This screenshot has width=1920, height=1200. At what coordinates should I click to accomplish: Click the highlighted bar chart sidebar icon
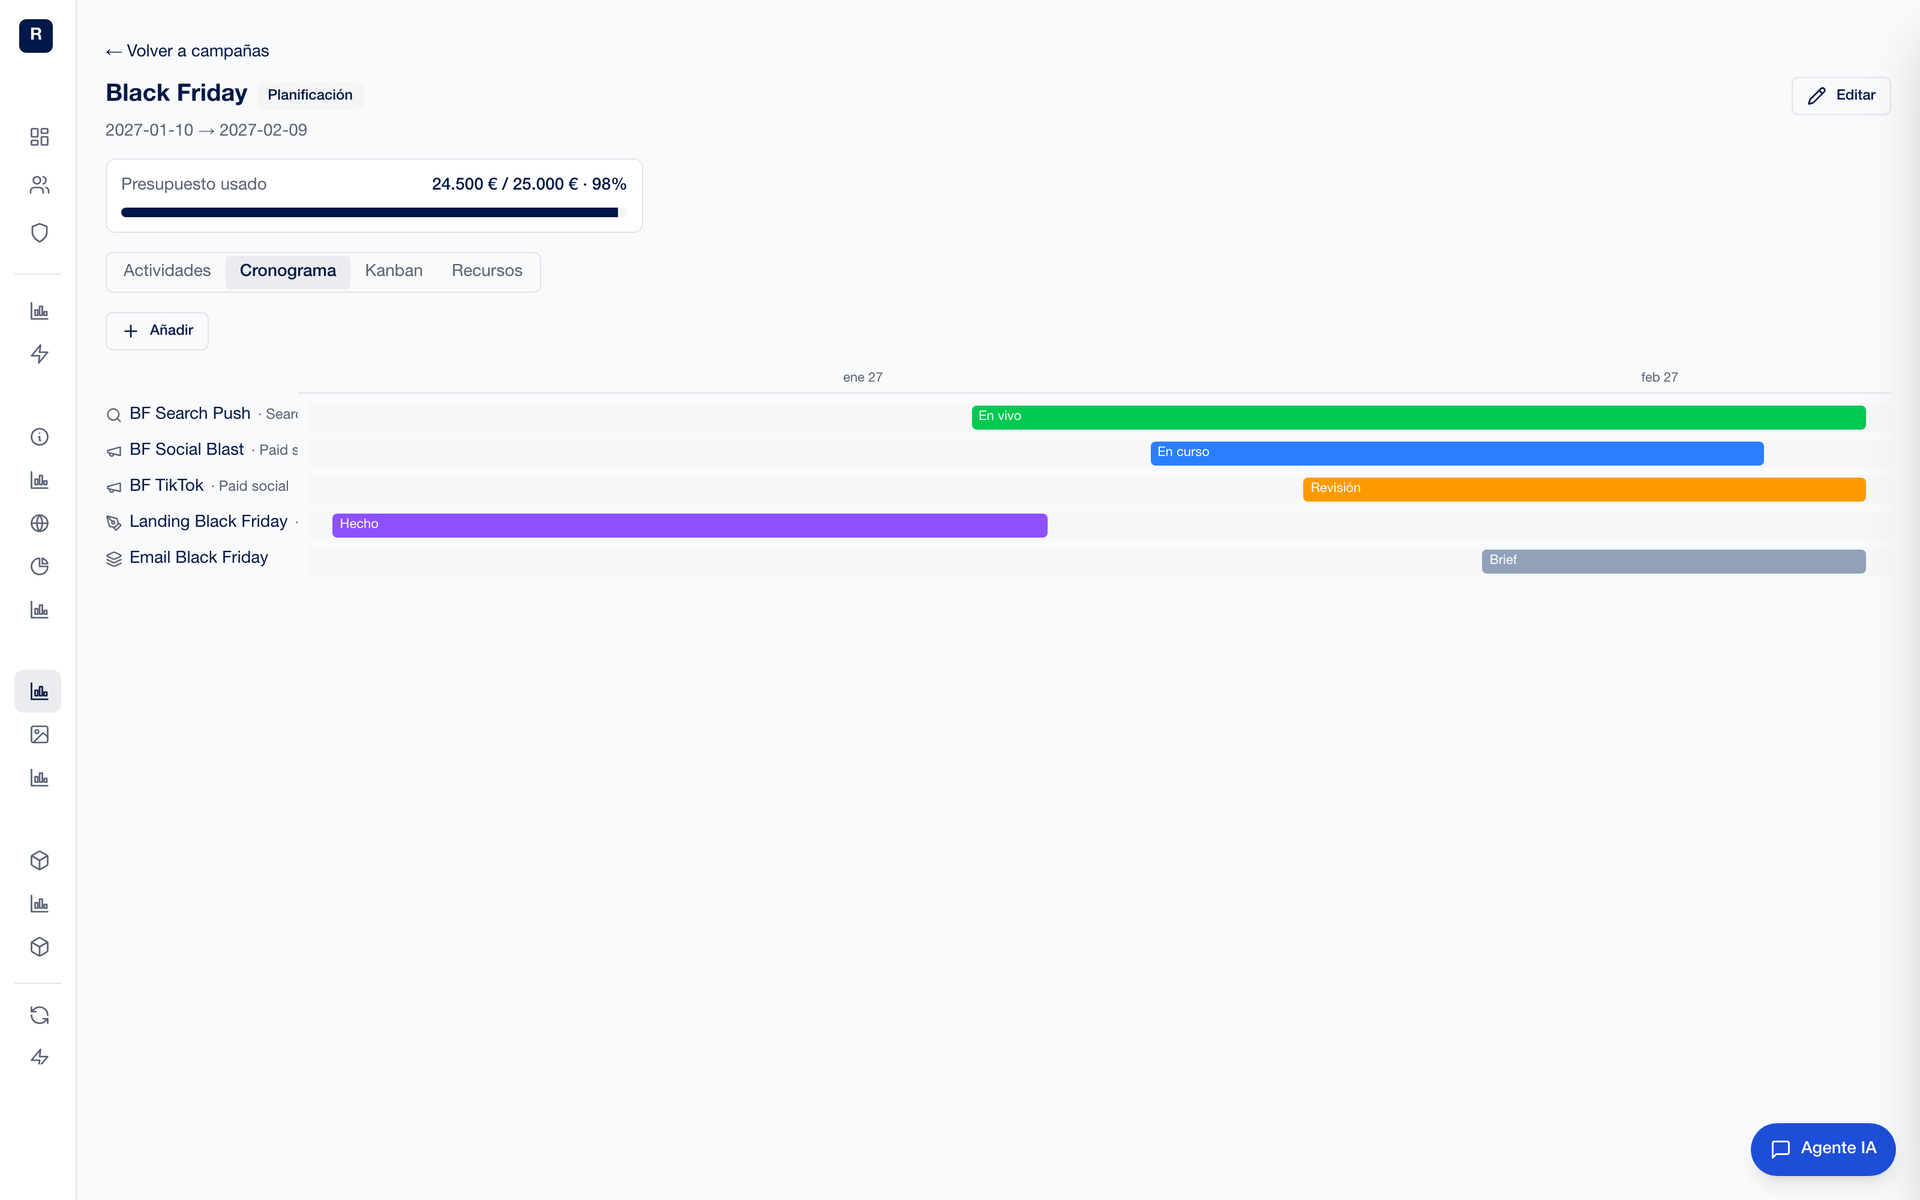[x=38, y=691]
